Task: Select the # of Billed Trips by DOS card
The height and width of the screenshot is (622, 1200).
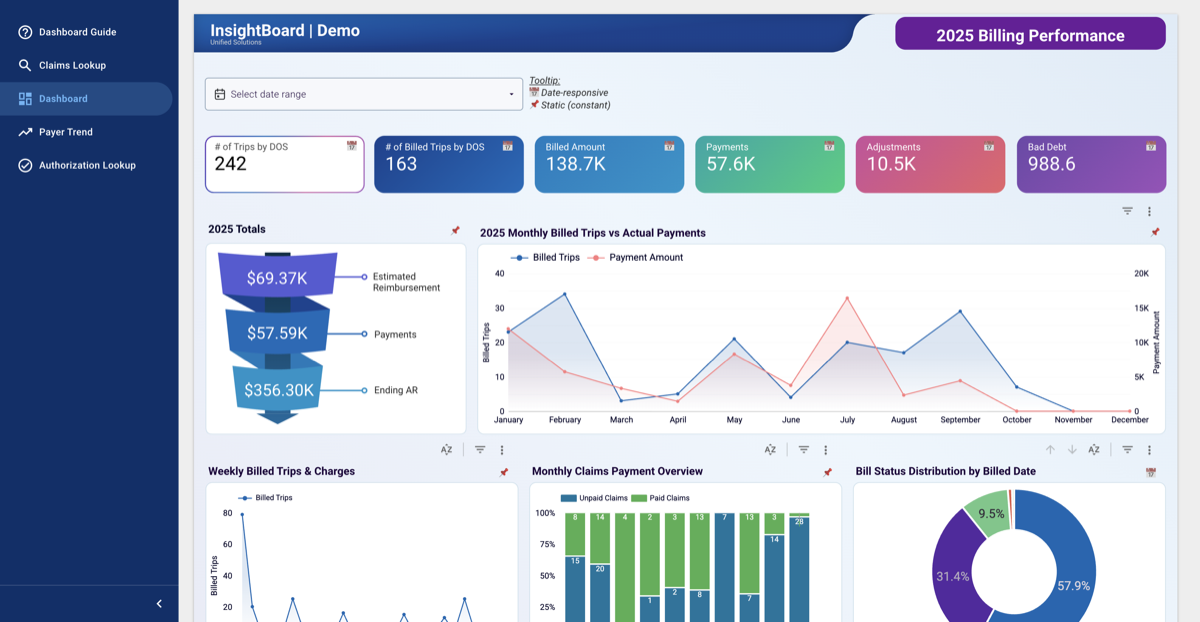Action: pyautogui.click(x=449, y=164)
